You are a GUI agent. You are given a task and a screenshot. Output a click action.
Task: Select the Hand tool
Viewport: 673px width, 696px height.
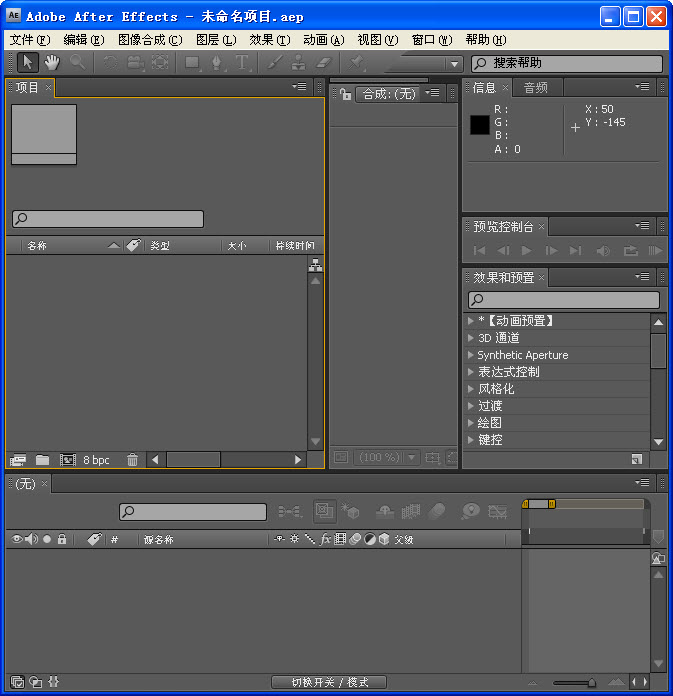(x=52, y=62)
